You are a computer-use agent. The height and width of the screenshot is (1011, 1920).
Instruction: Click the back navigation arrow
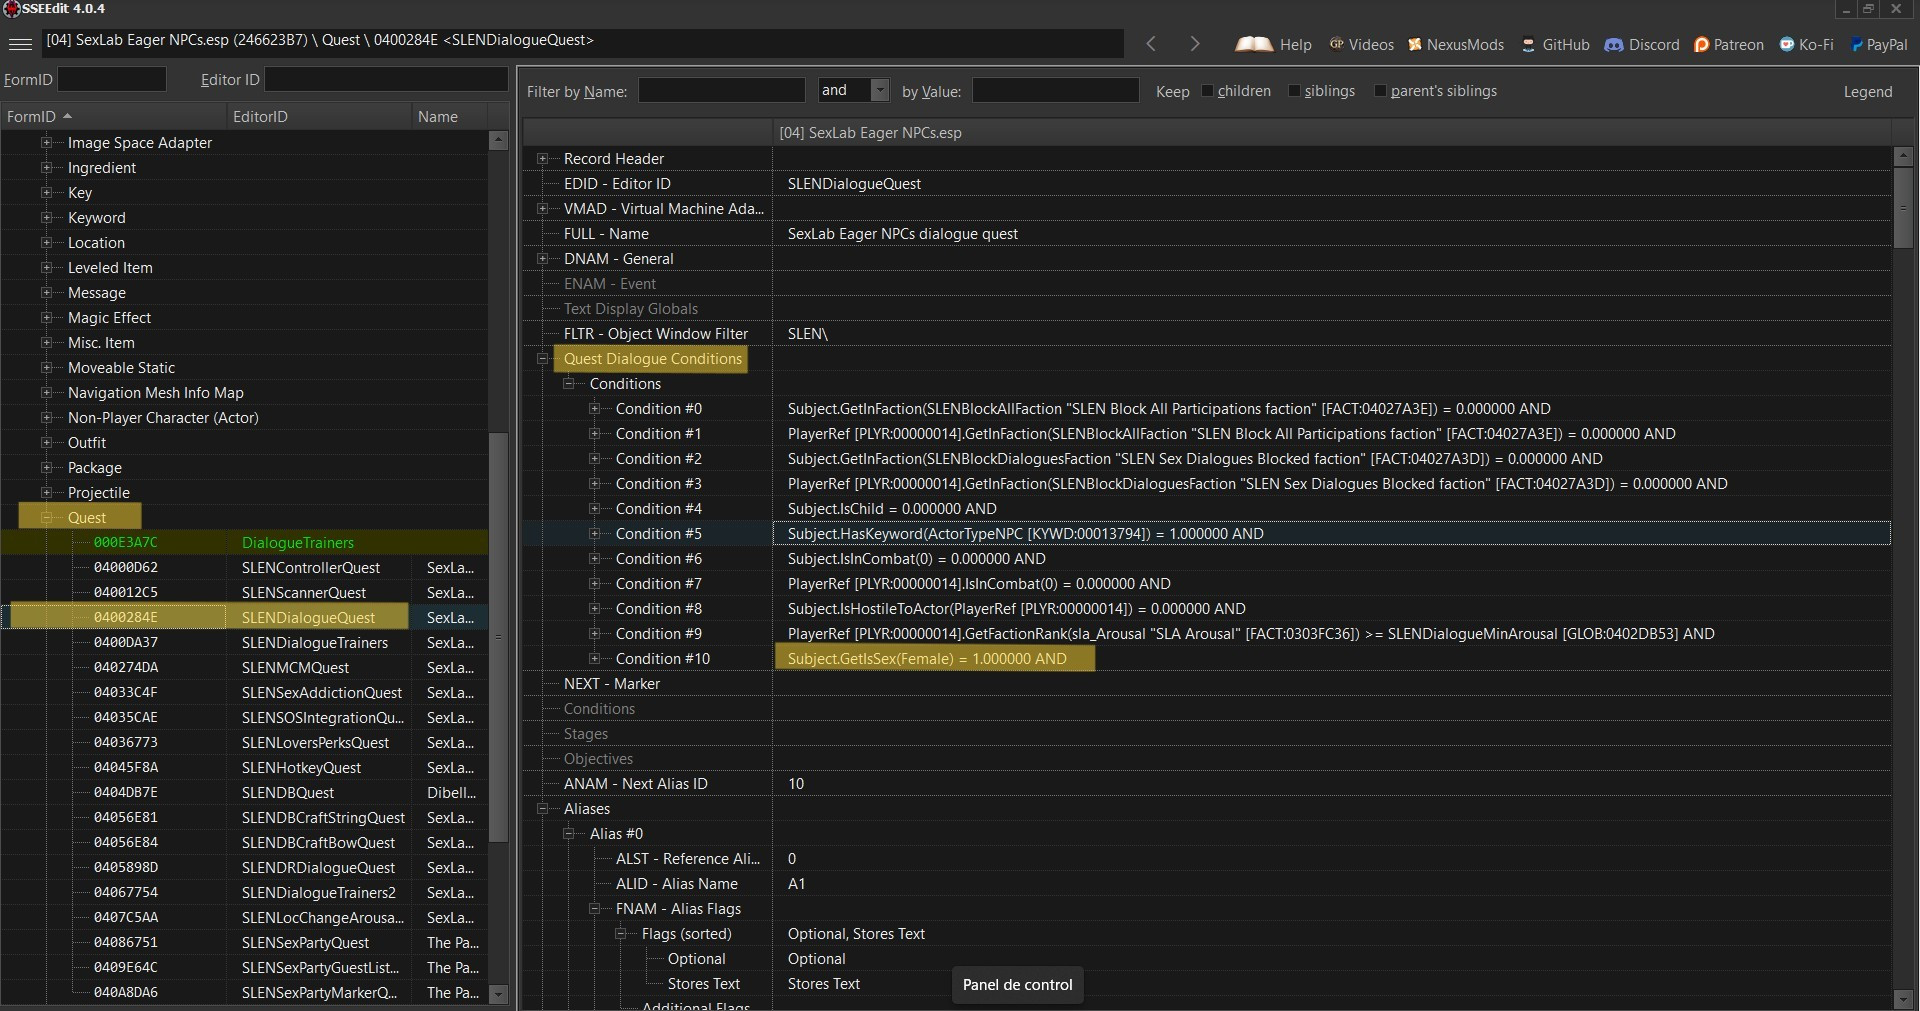pyautogui.click(x=1151, y=44)
